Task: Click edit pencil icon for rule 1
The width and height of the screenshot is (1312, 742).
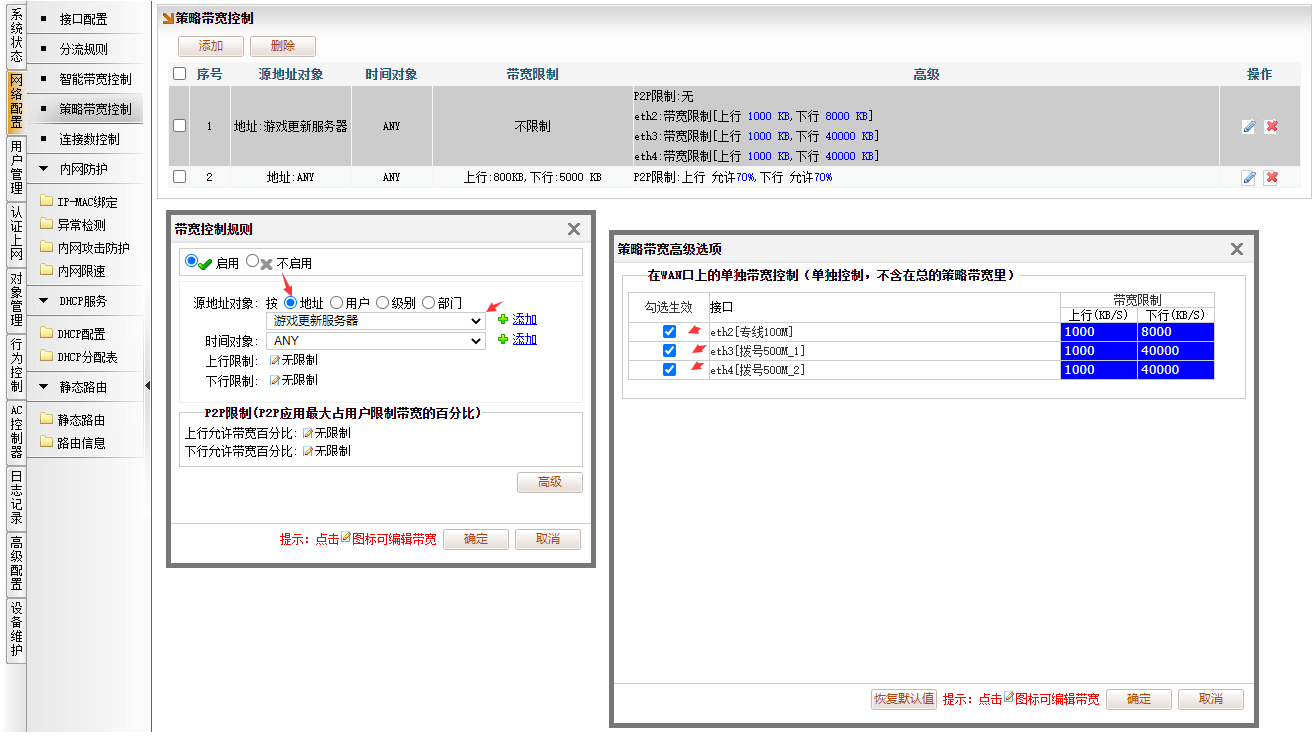Action: click(x=1248, y=127)
